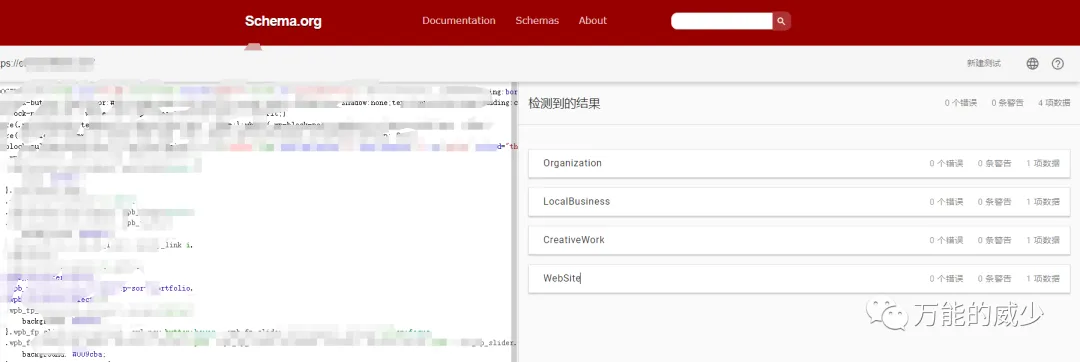Click 1 项数据 in the Organization row
This screenshot has height=362, width=1080.
click(x=1043, y=164)
